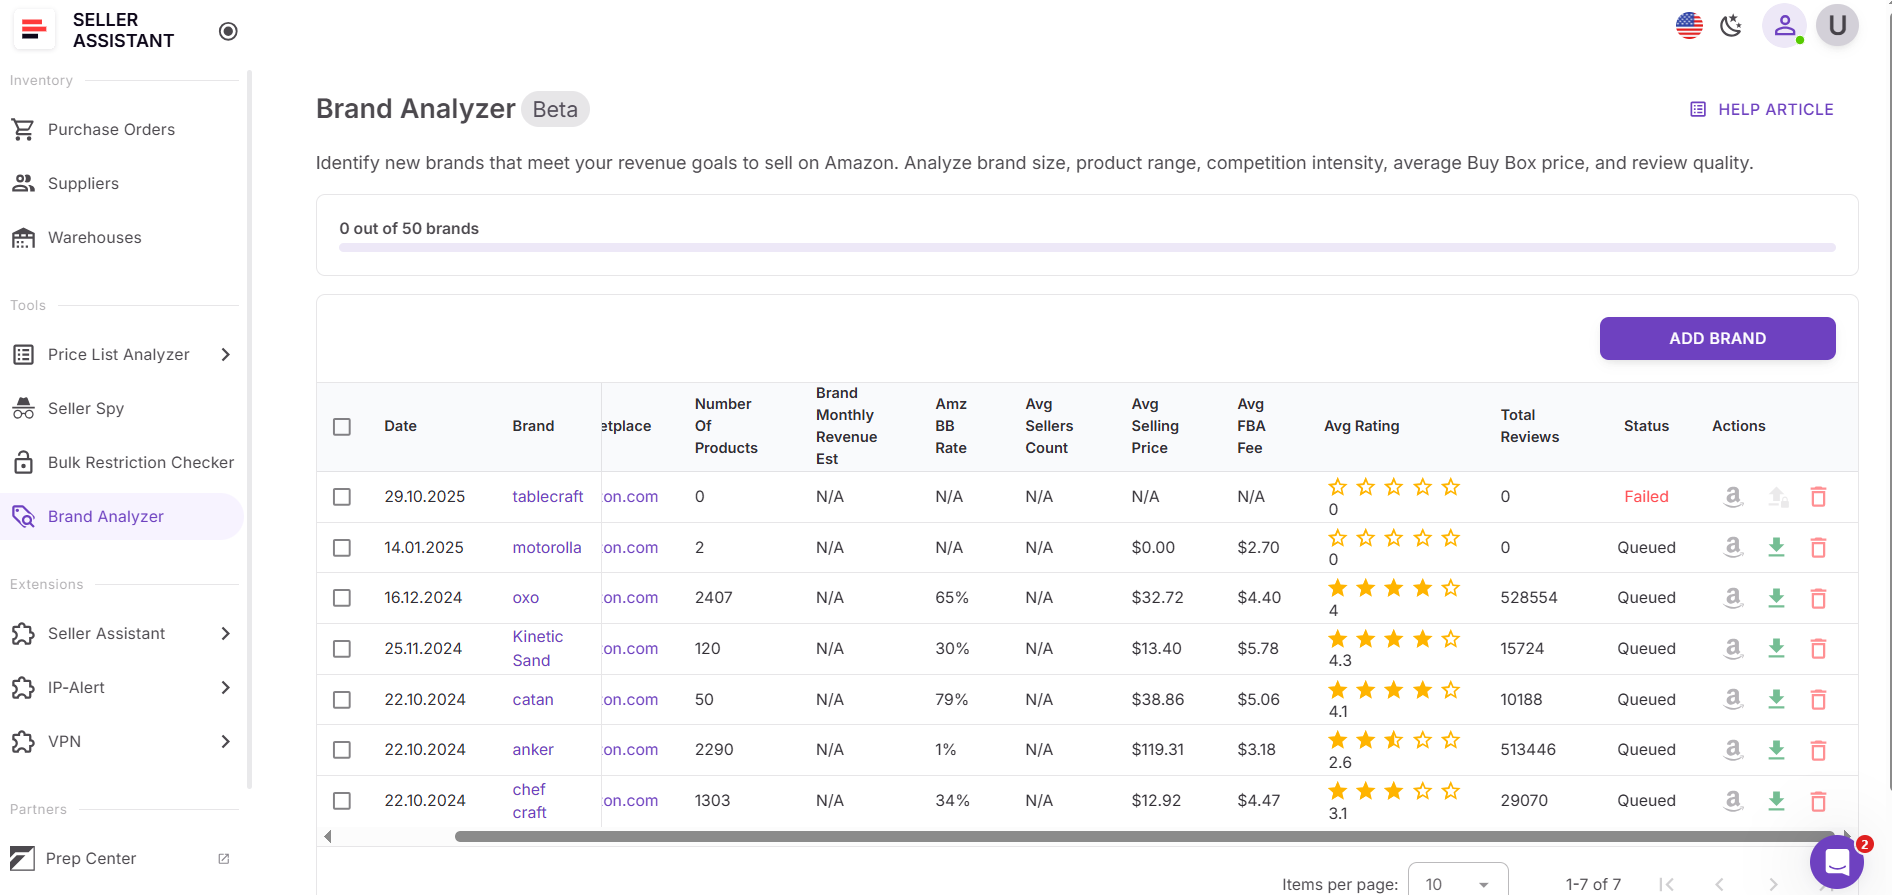The image size is (1892, 895).
Task: Delete the anker brand row
Action: tap(1818, 750)
